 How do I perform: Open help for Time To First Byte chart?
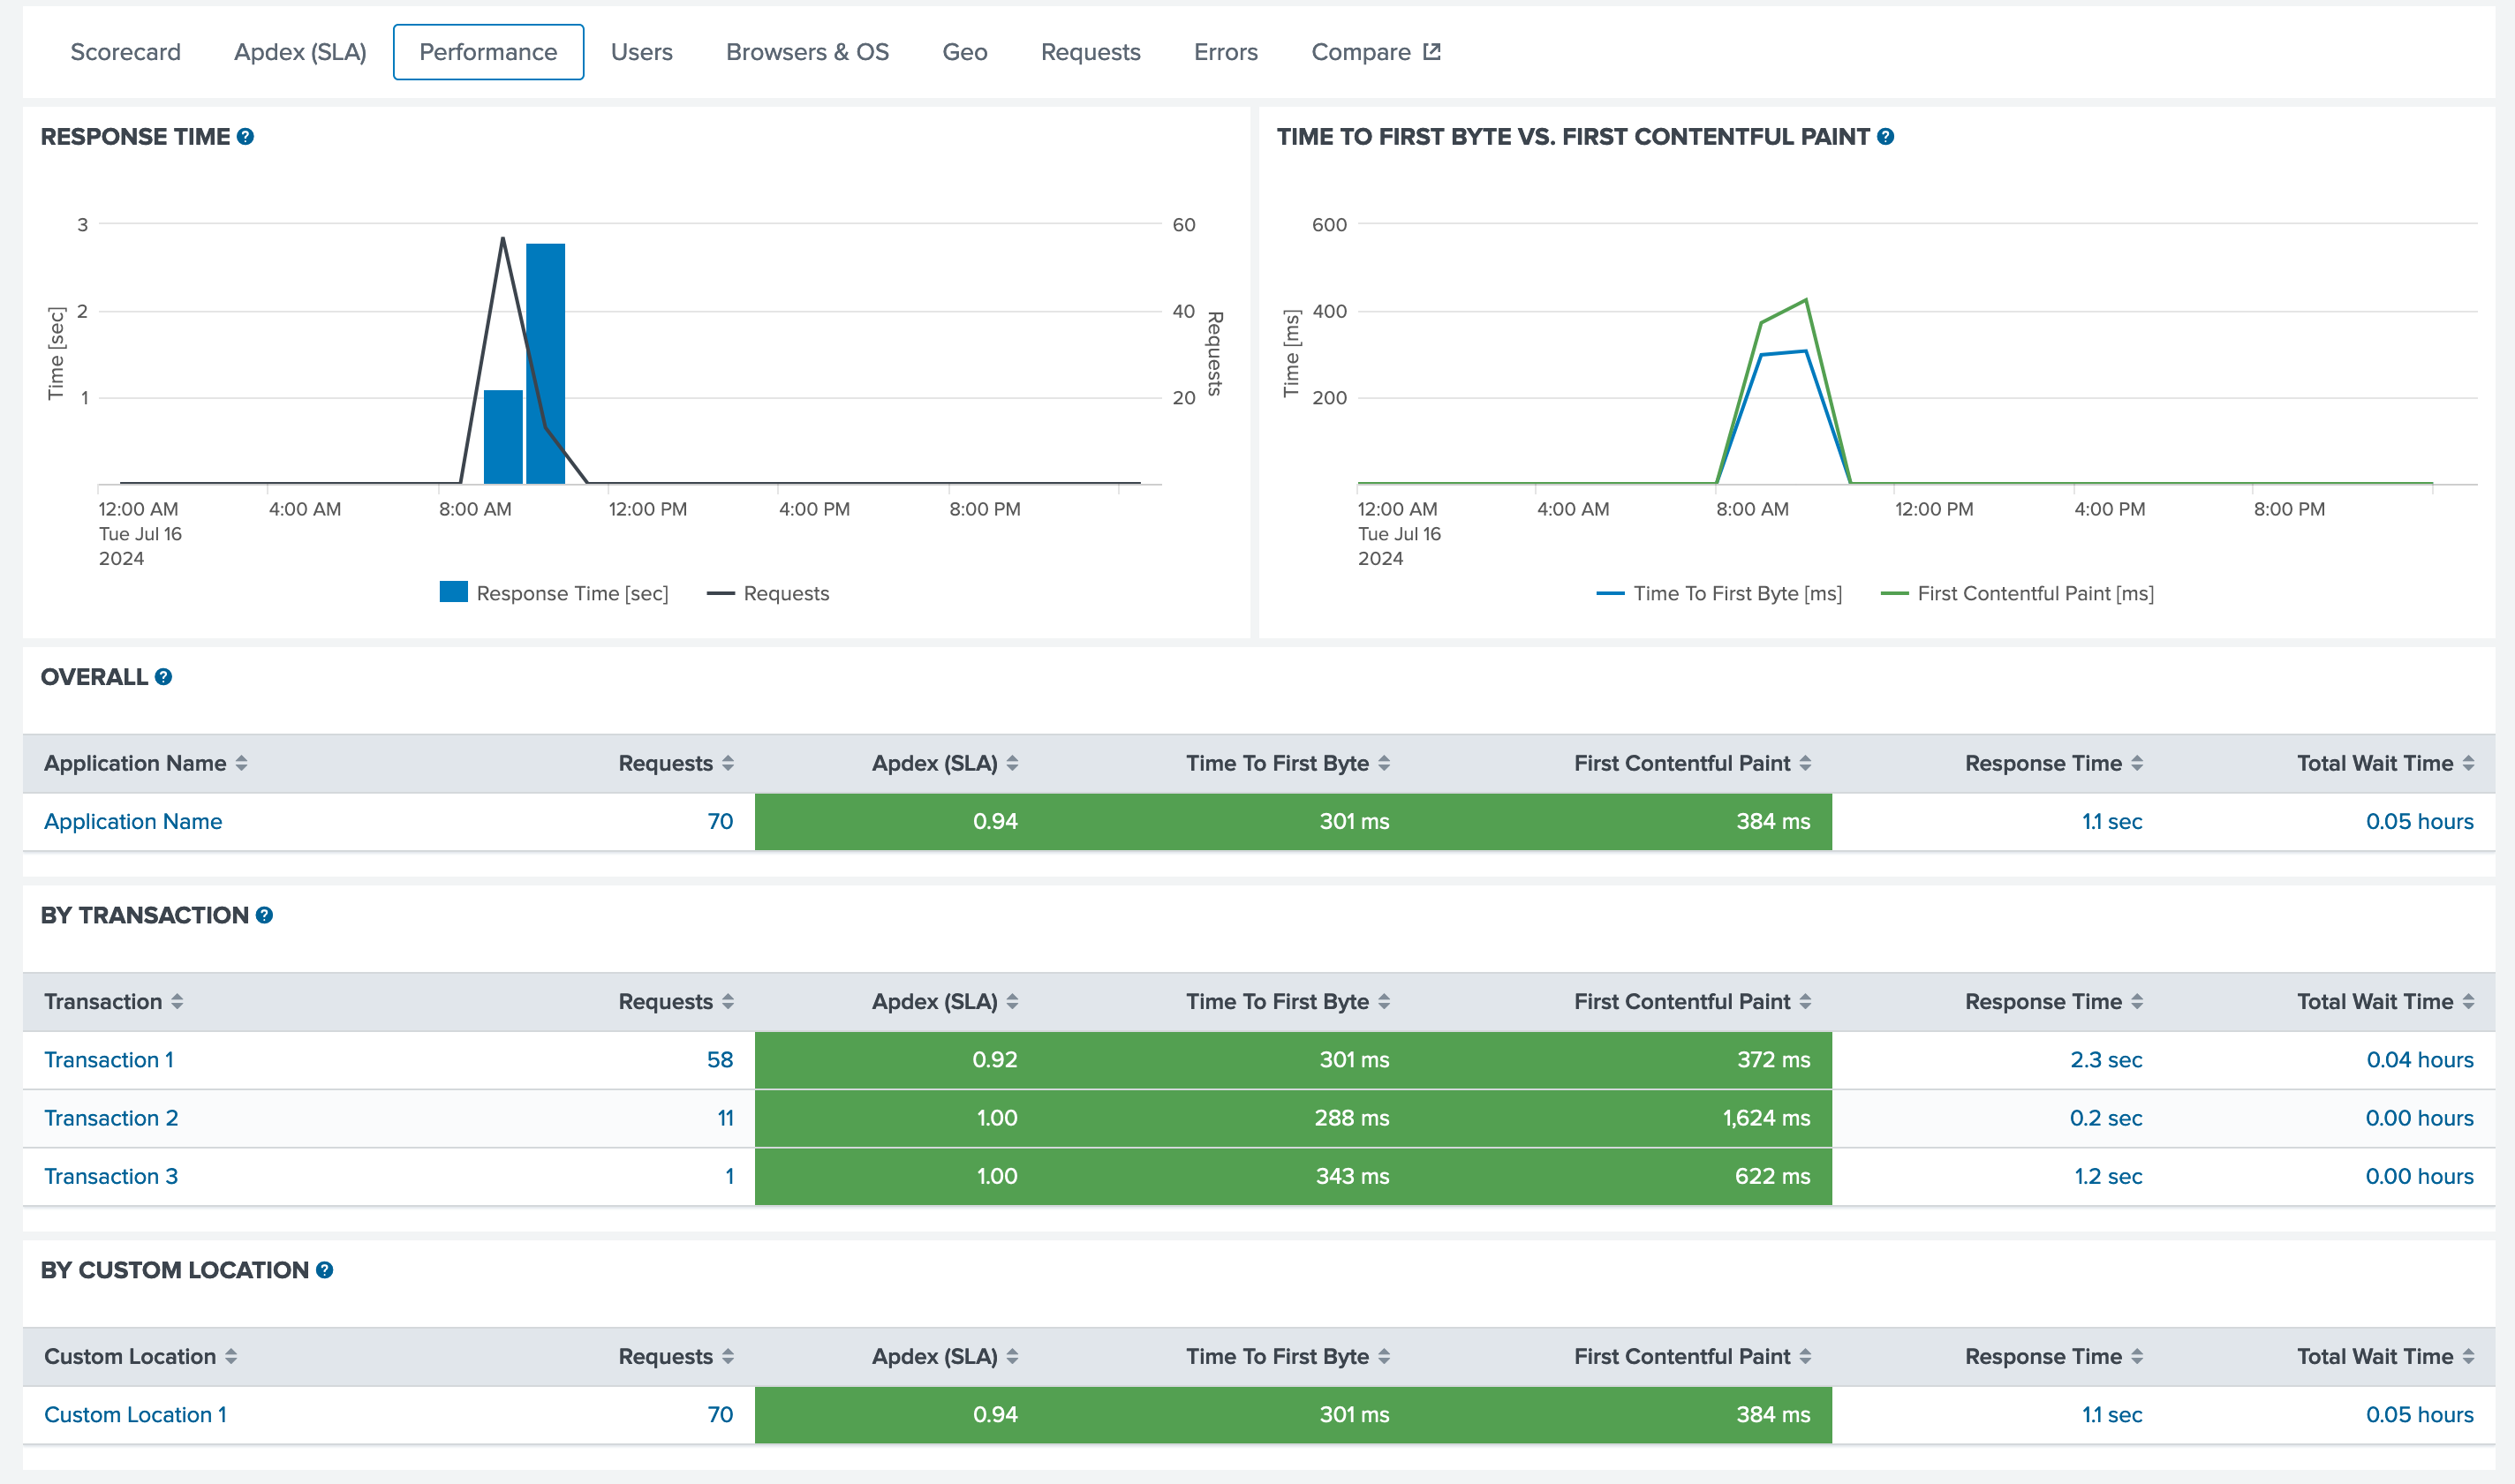pyautogui.click(x=1885, y=137)
